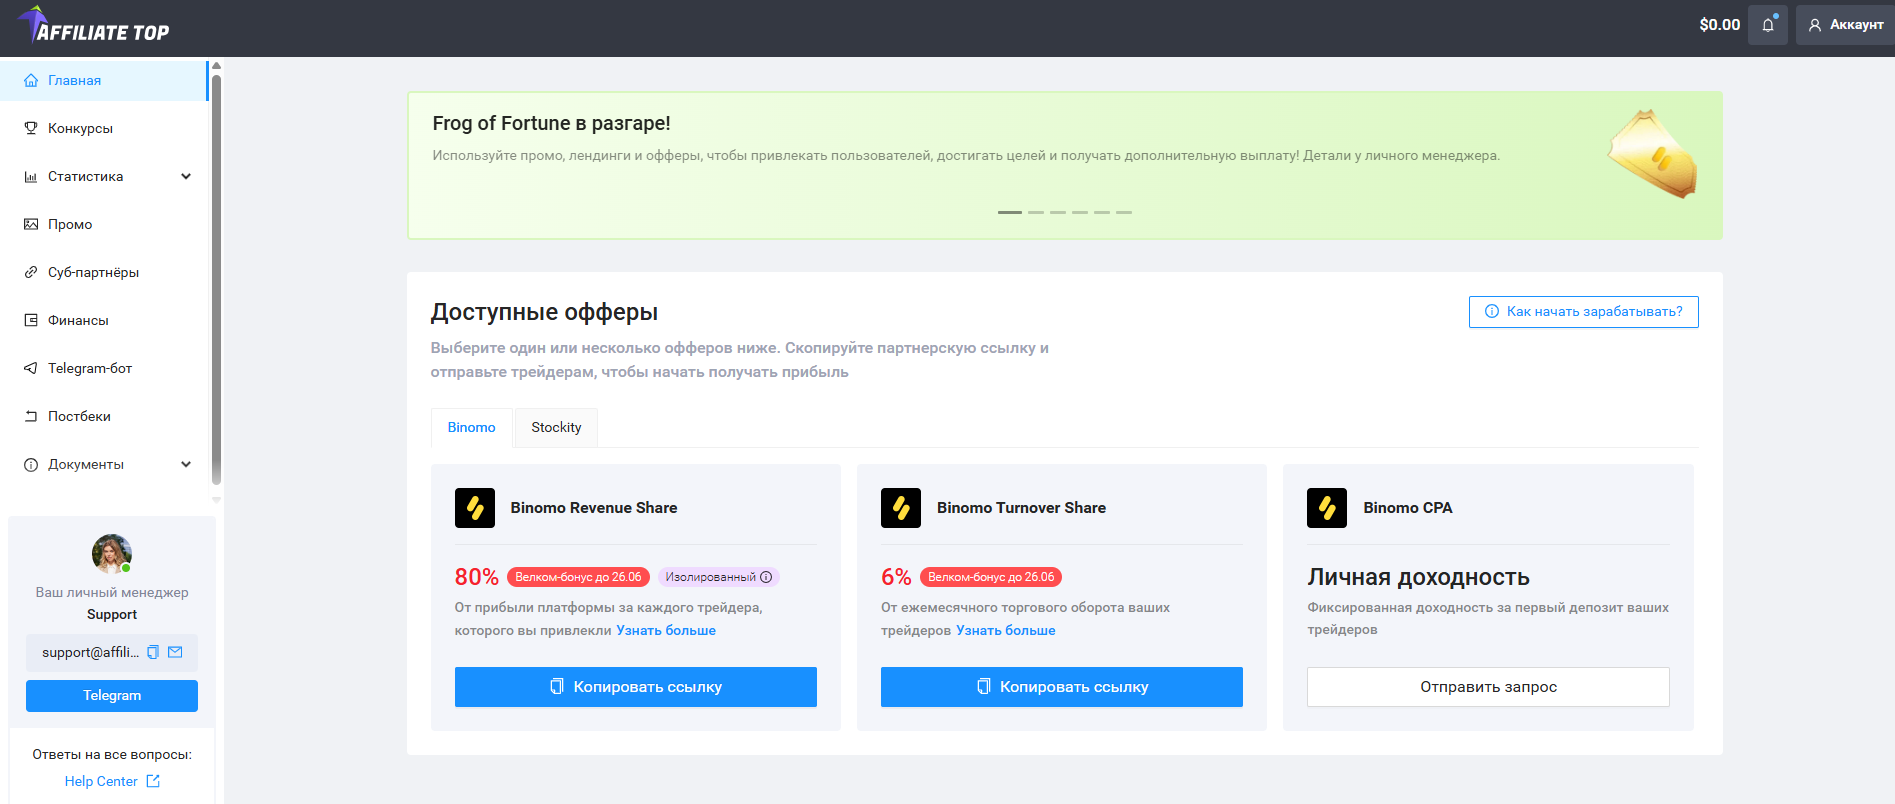Click Узнать больше under Turnover Share
This screenshot has width=1895, height=804.
(x=1006, y=630)
